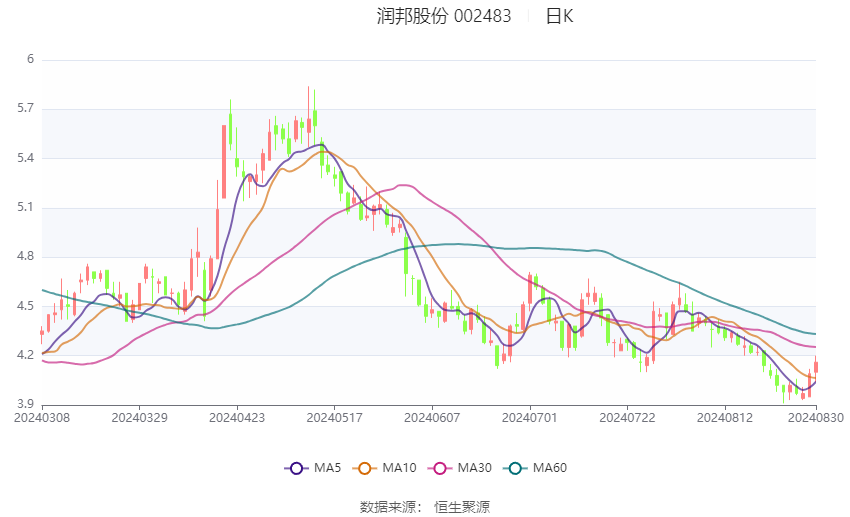Image resolution: width=850 pixels, height=517 pixels.
Task: Click the x-axis date 20240830
Action: pyautogui.click(x=816, y=418)
